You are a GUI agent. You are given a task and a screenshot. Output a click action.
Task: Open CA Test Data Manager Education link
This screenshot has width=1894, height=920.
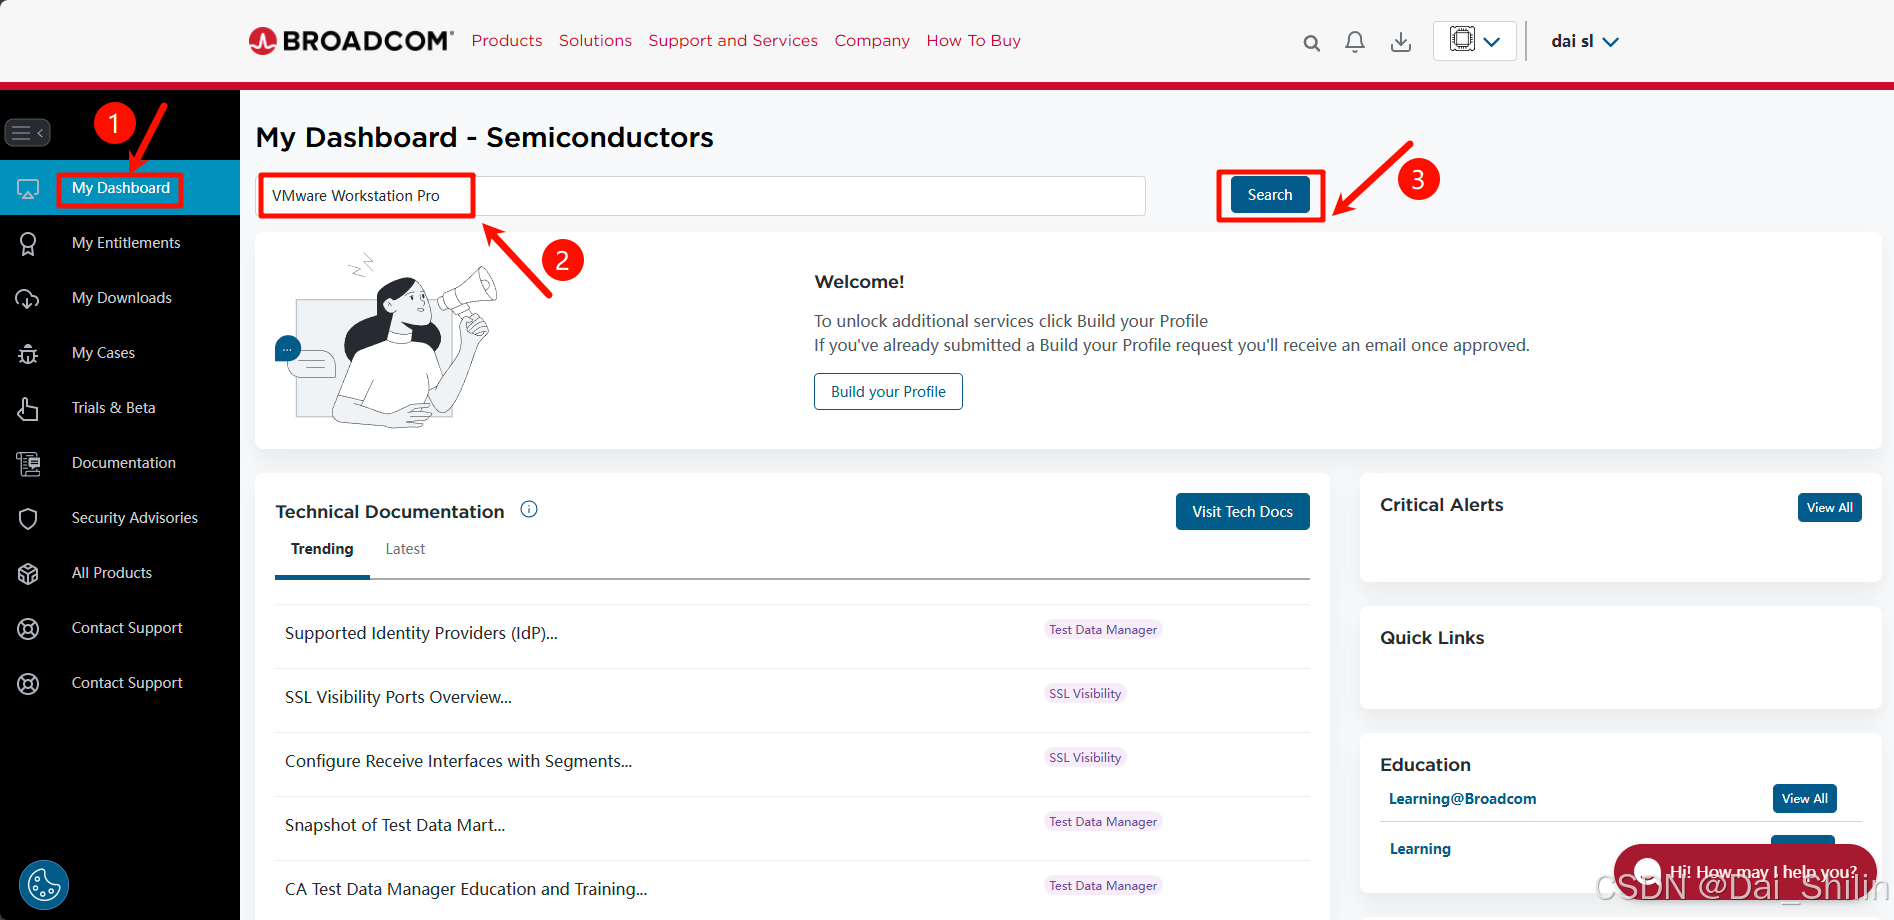click(466, 890)
